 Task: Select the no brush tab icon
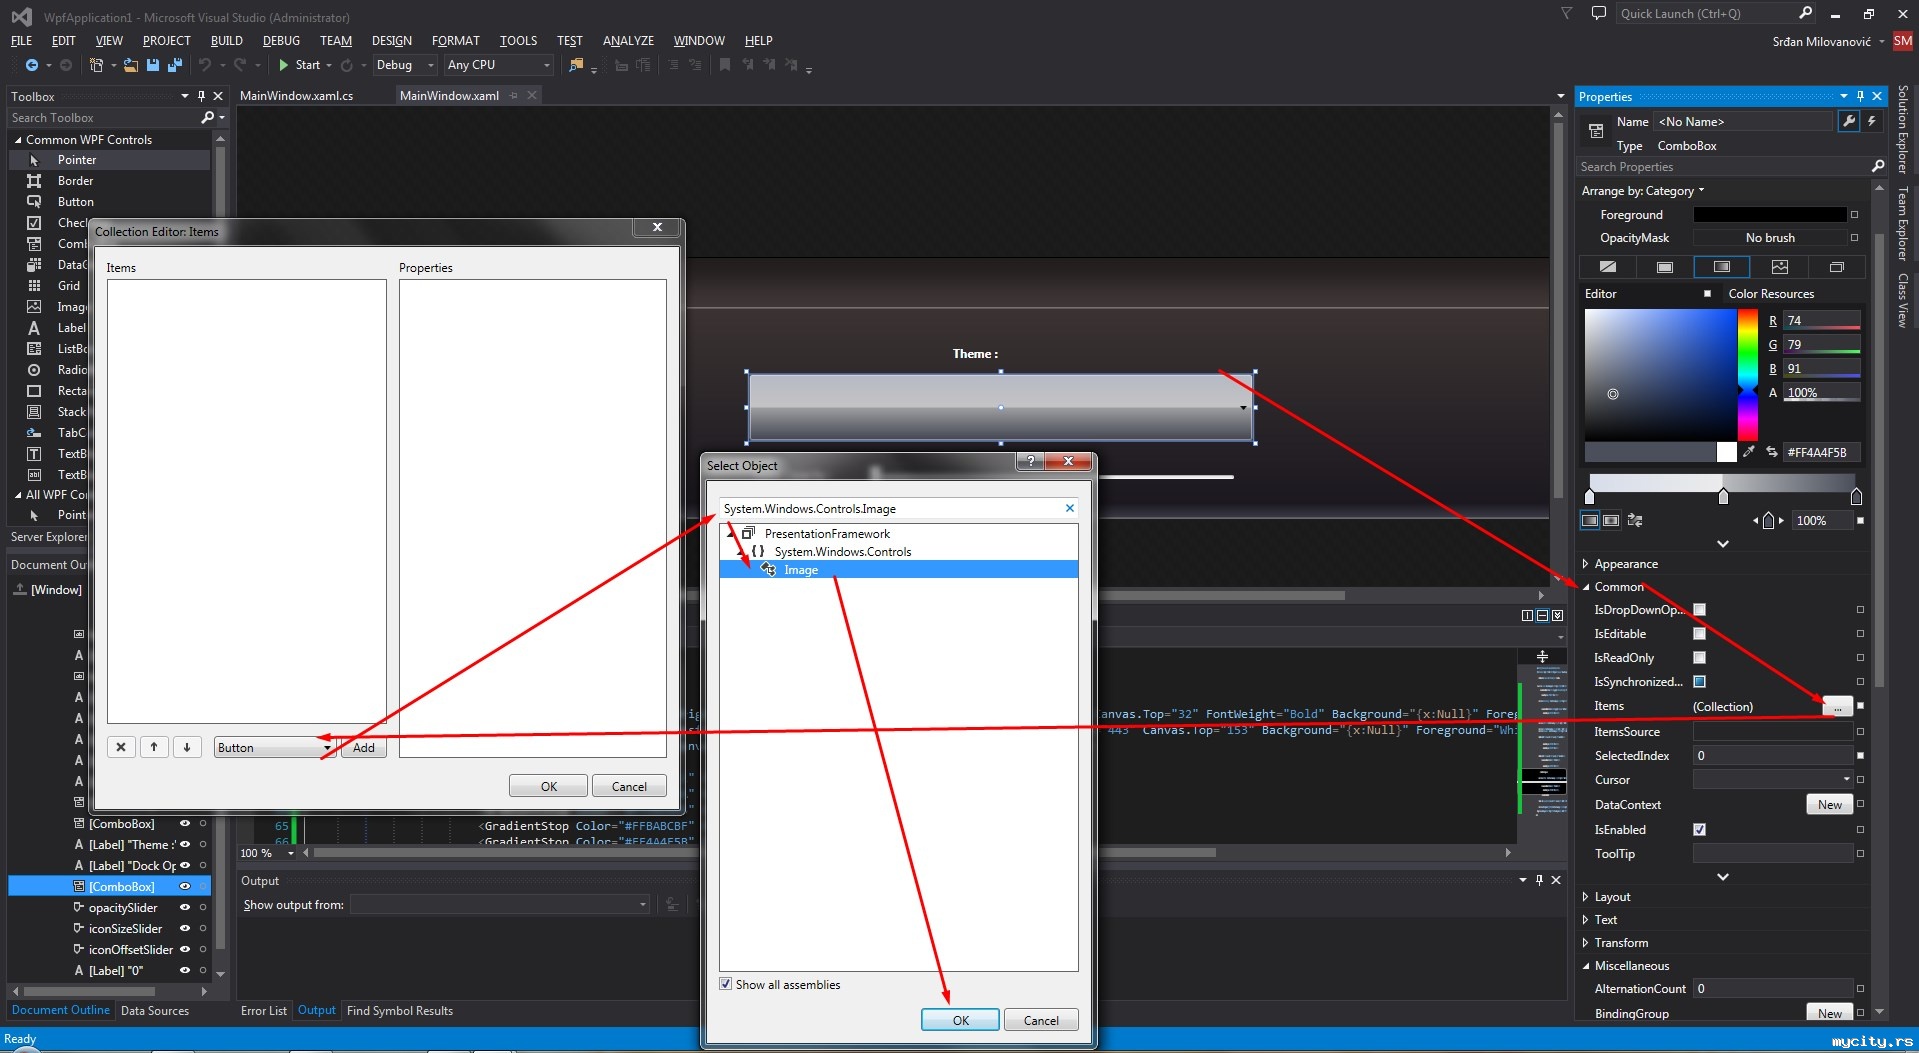point(1607,267)
